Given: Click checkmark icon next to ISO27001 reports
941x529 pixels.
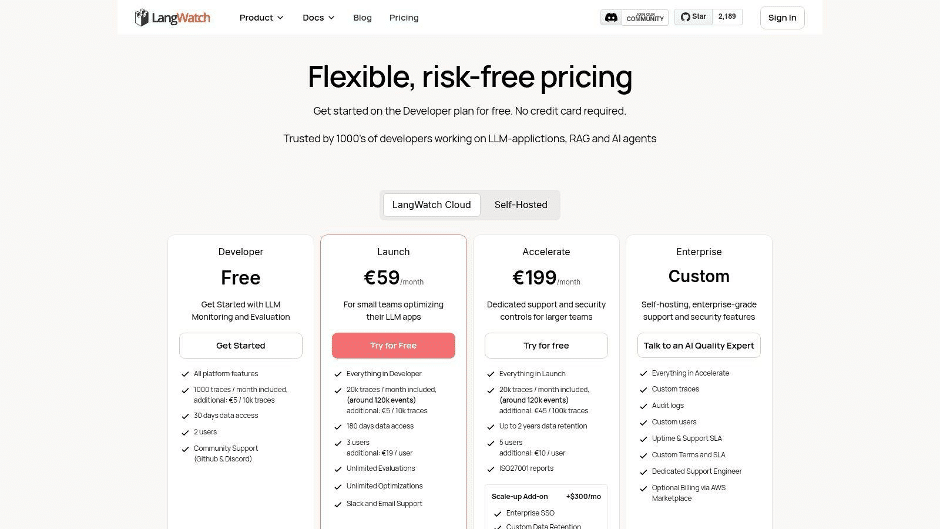Looking at the screenshot, I should (x=491, y=469).
